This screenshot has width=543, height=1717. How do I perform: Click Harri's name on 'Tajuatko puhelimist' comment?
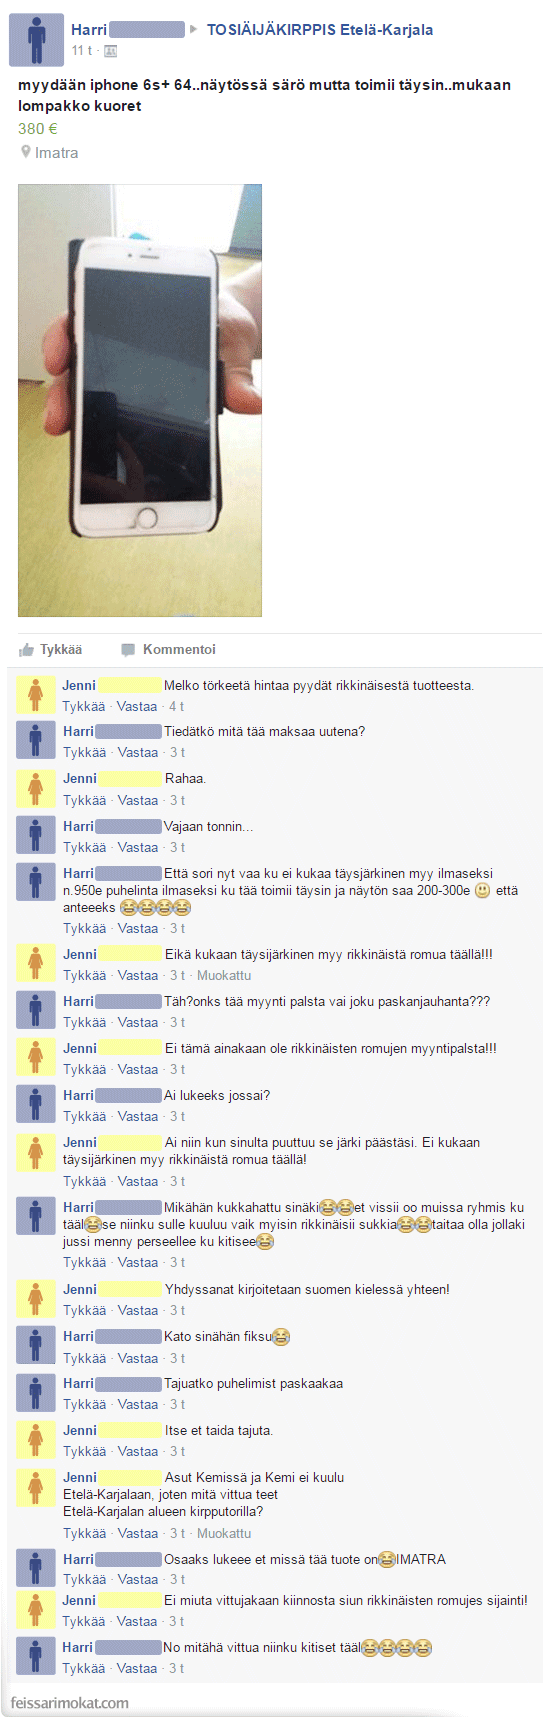pyautogui.click(x=78, y=1384)
